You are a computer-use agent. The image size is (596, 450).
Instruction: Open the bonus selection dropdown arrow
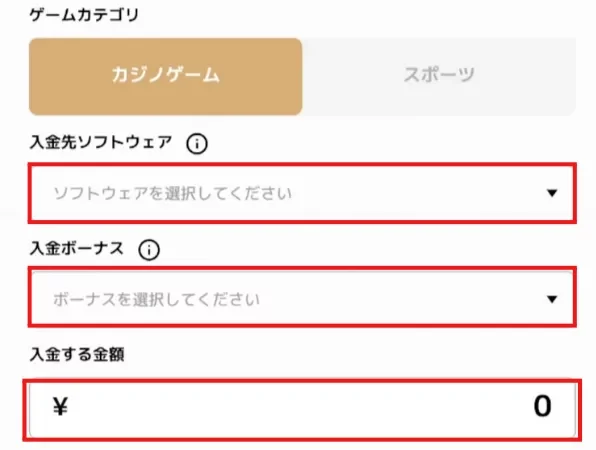[552, 299]
